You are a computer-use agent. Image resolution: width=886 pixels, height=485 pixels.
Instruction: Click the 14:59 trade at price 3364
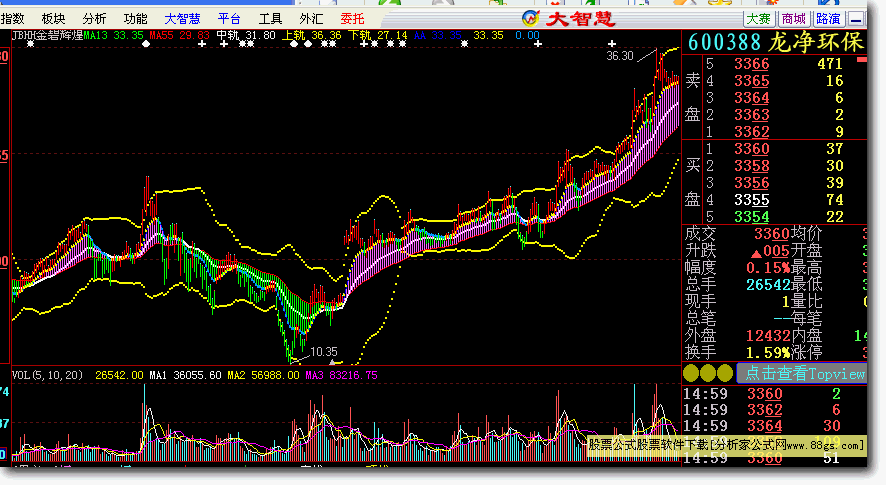[765, 425]
